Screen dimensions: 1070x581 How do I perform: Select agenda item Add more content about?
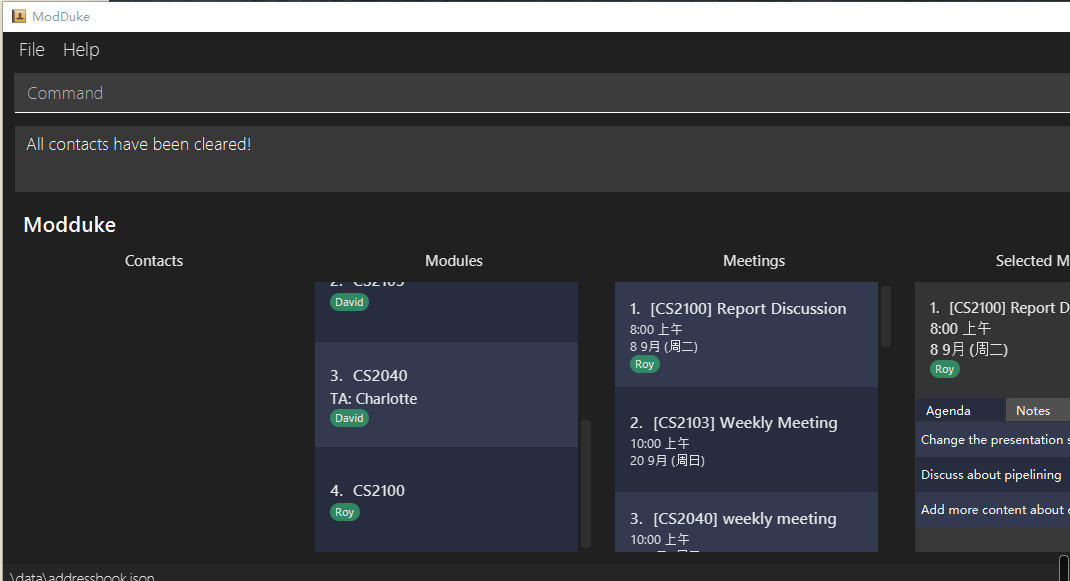pyautogui.click(x=992, y=509)
